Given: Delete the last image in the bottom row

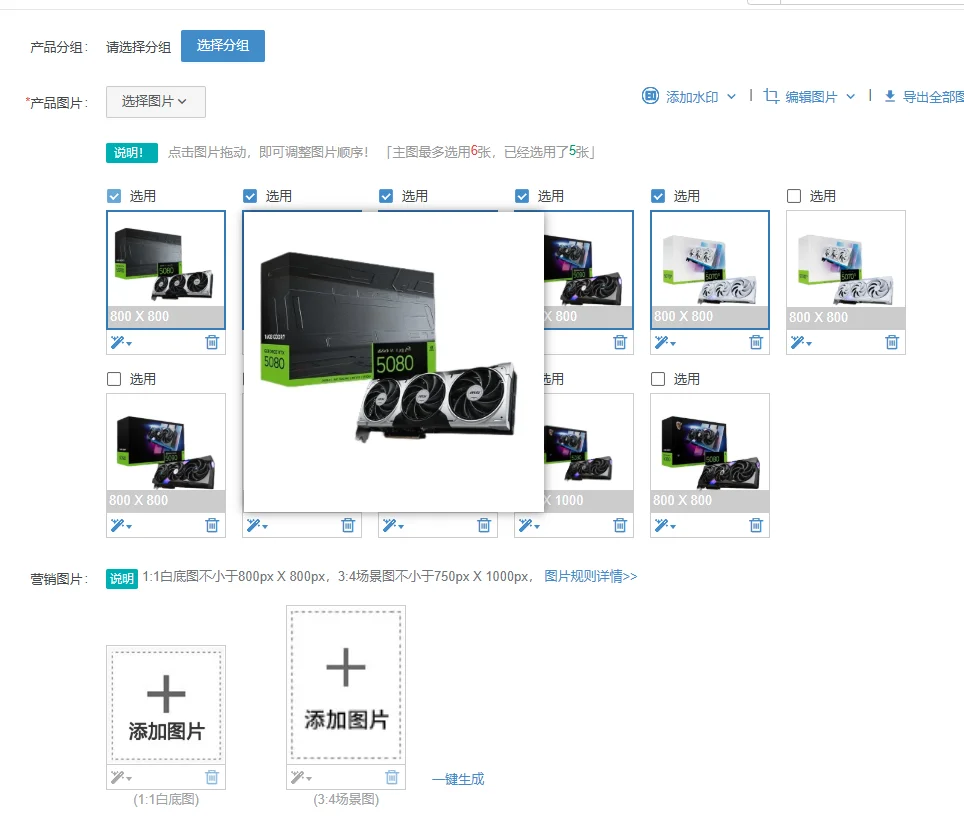Looking at the screenshot, I should click(756, 525).
